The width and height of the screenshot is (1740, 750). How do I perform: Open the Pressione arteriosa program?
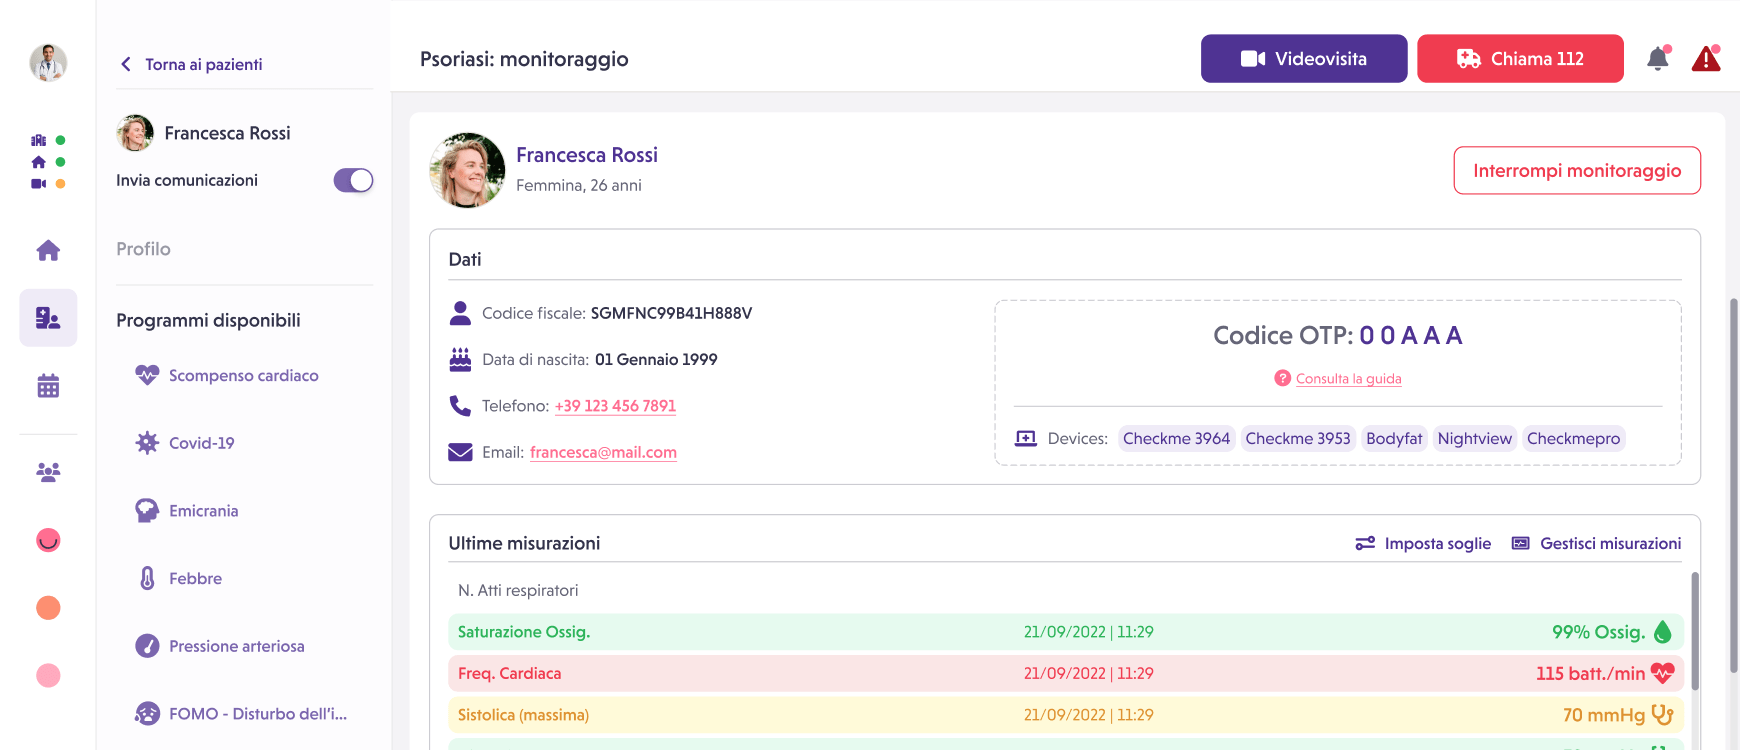point(236,646)
